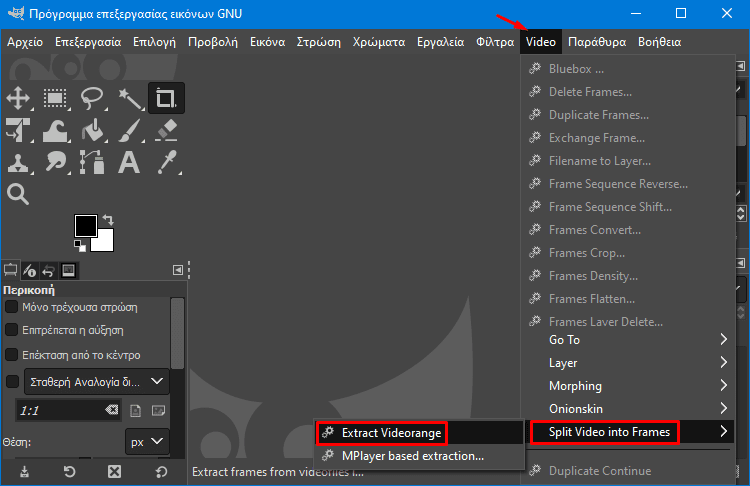This screenshot has height=486, width=750.
Task: Click the black foreground color swatch
Action: pyautogui.click(x=86, y=225)
